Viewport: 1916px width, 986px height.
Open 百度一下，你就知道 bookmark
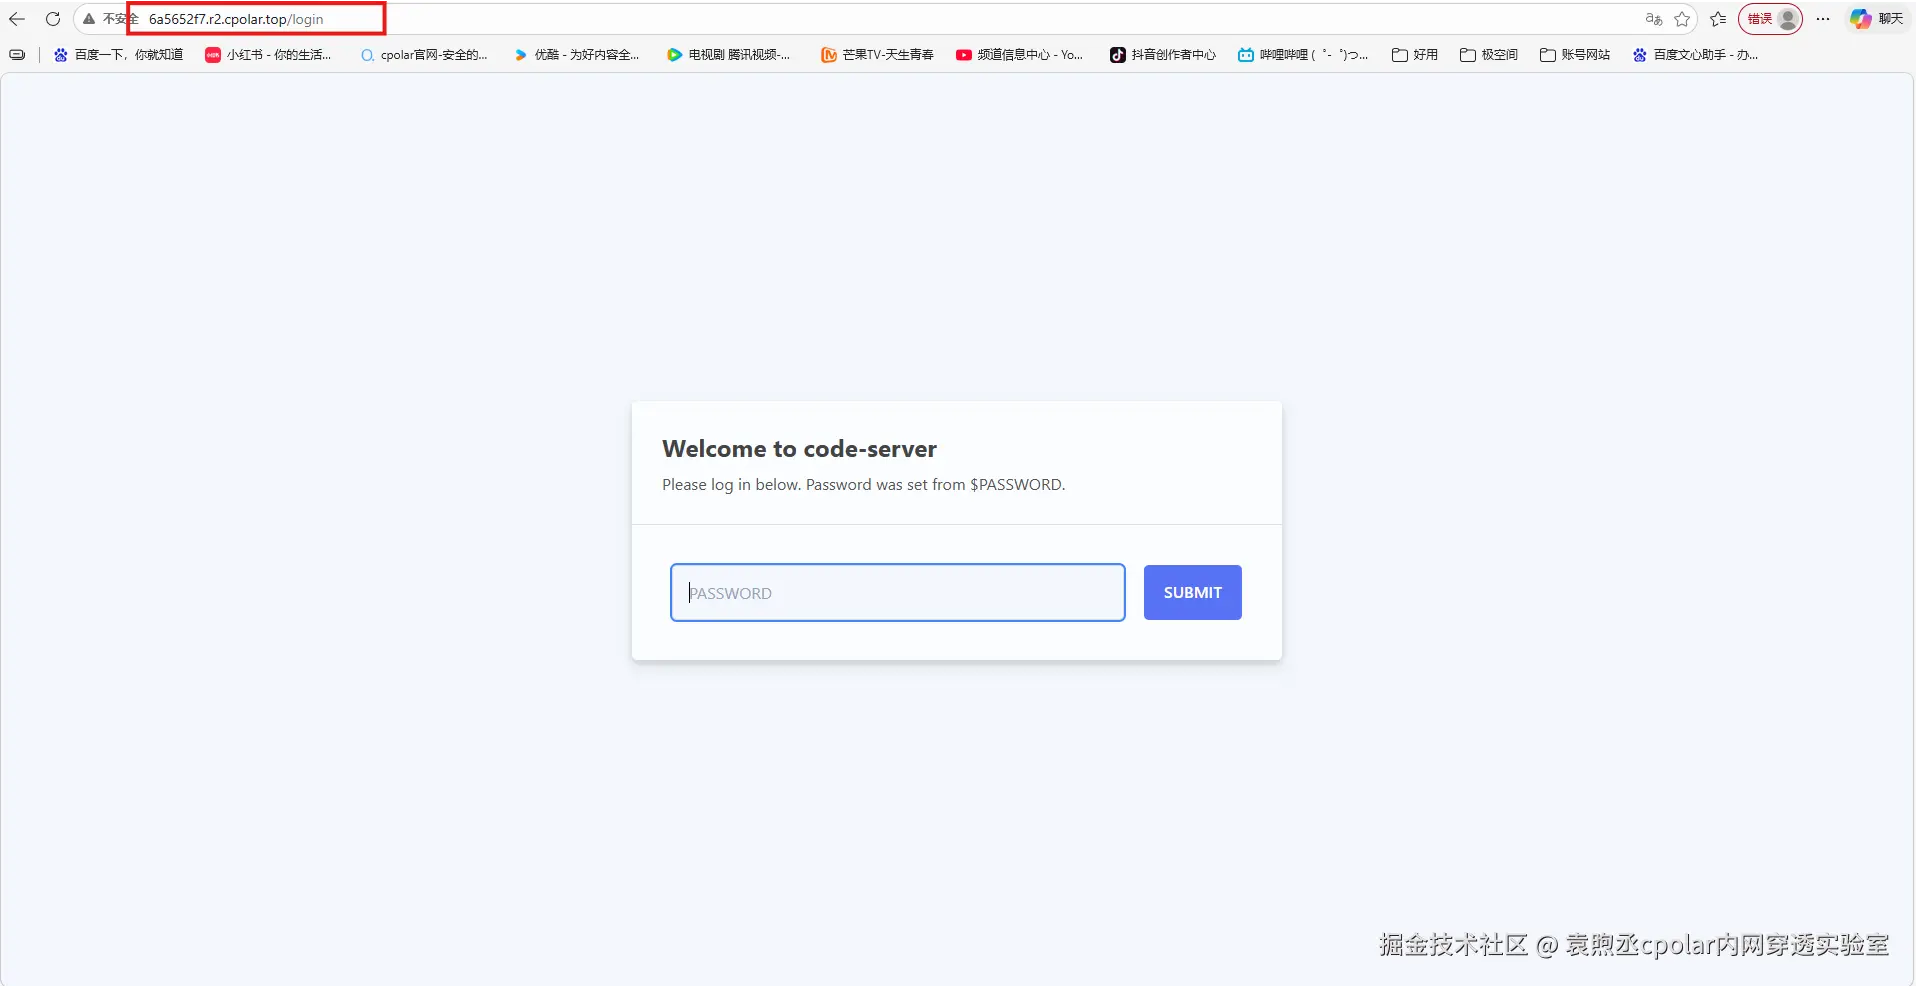pyautogui.click(x=118, y=55)
